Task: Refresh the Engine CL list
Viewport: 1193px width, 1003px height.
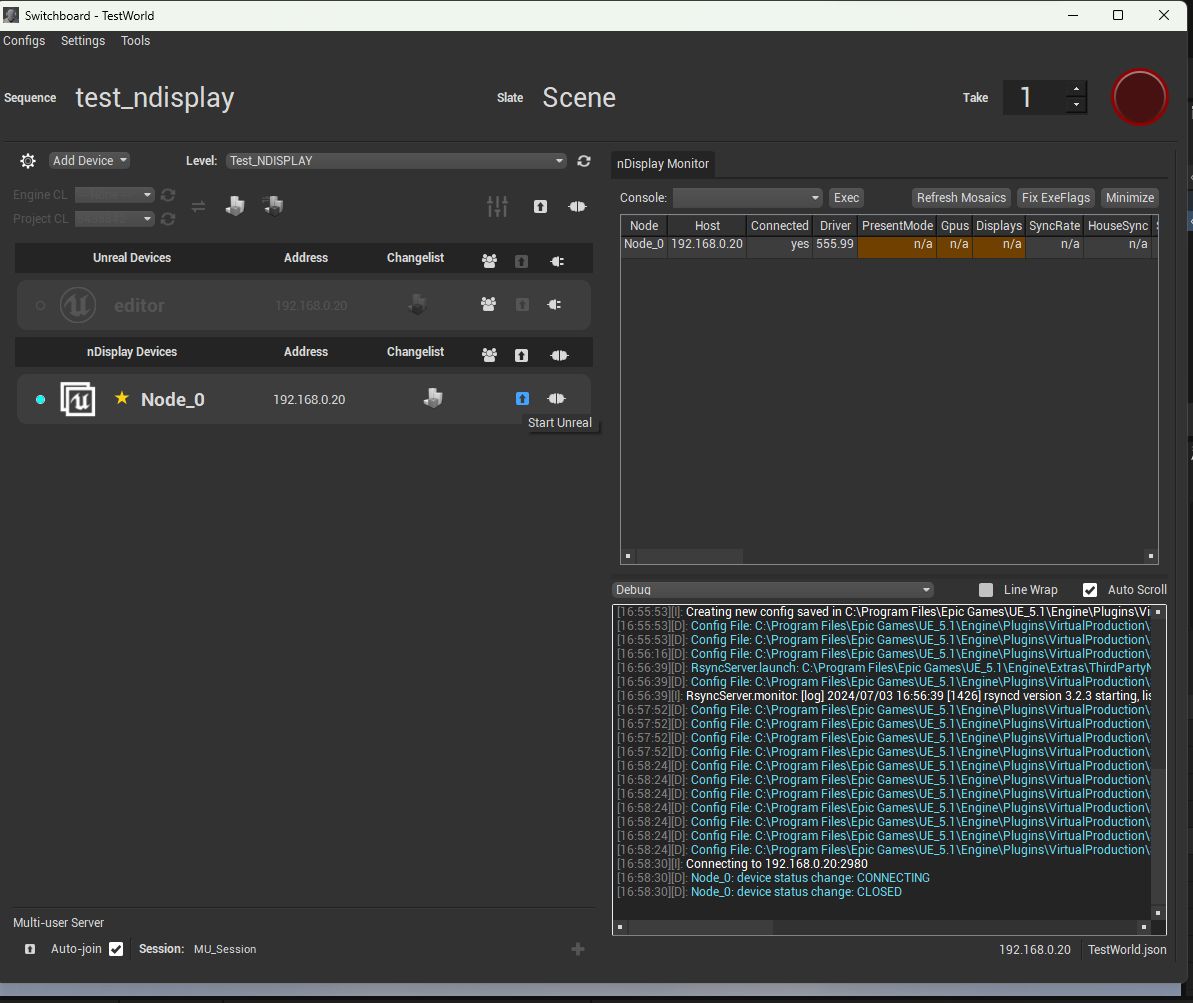Action: point(168,195)
